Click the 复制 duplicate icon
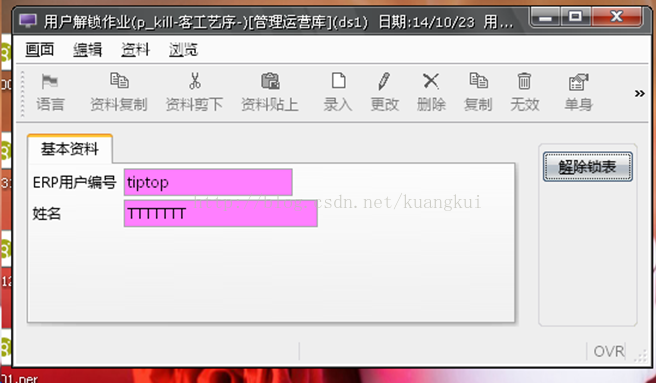 tap(478, 80)
